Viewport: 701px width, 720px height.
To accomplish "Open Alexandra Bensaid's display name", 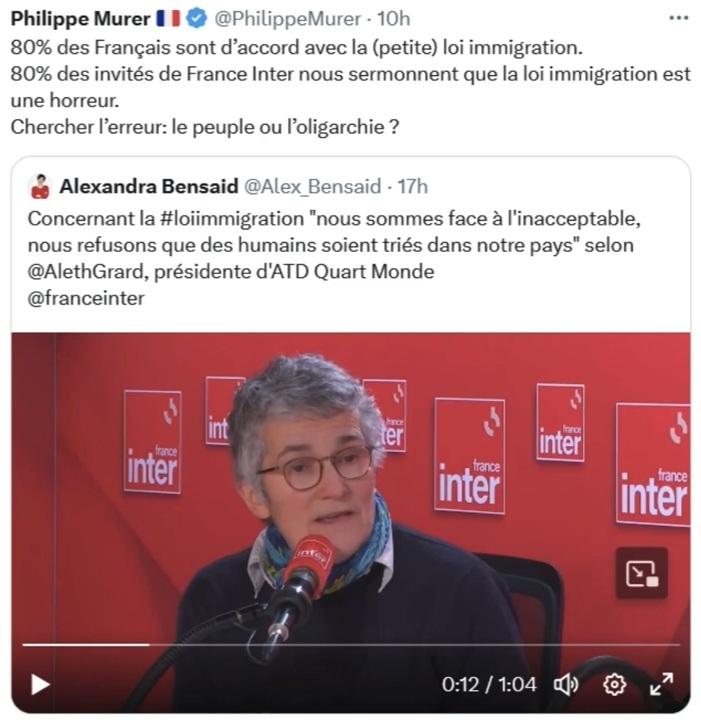I will [149, 186].
